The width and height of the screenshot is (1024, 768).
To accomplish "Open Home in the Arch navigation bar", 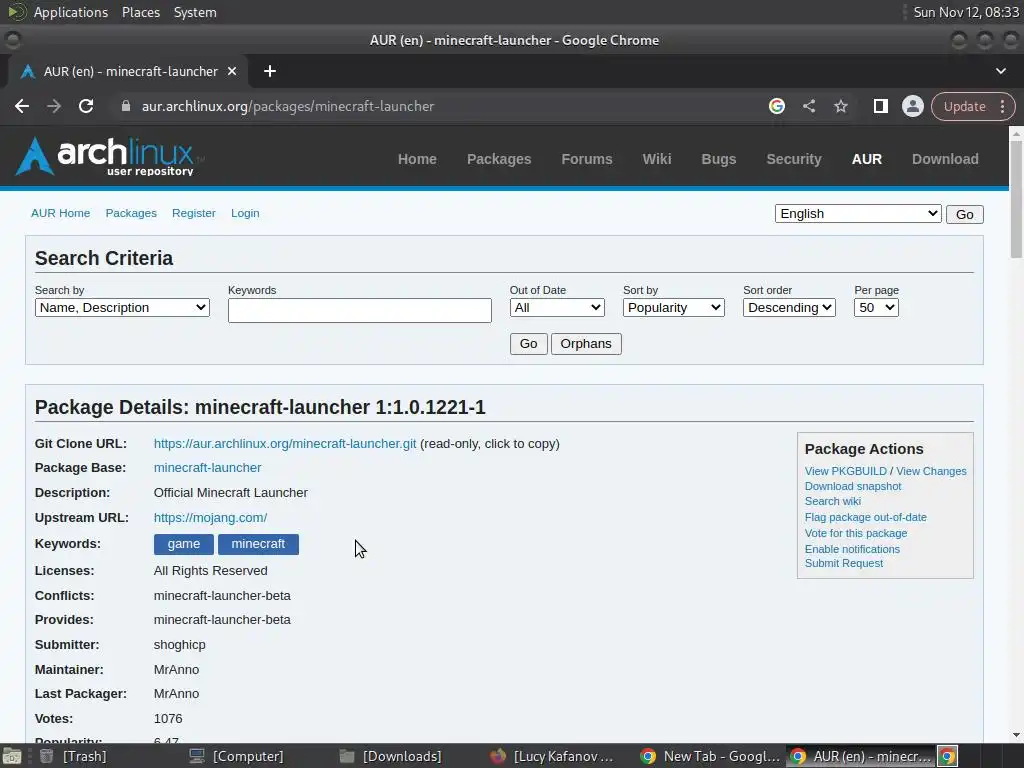I will 417,159.
